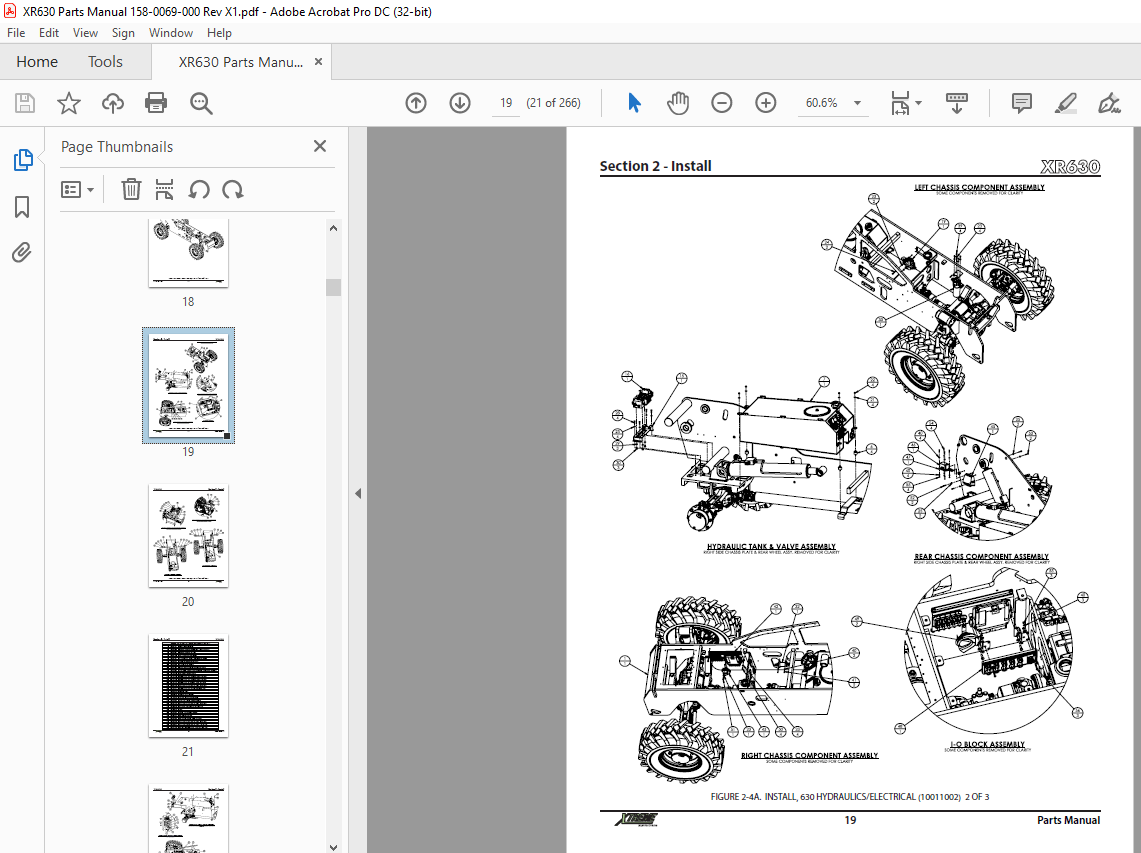Print the document using printer icon

tap(156, 103)
